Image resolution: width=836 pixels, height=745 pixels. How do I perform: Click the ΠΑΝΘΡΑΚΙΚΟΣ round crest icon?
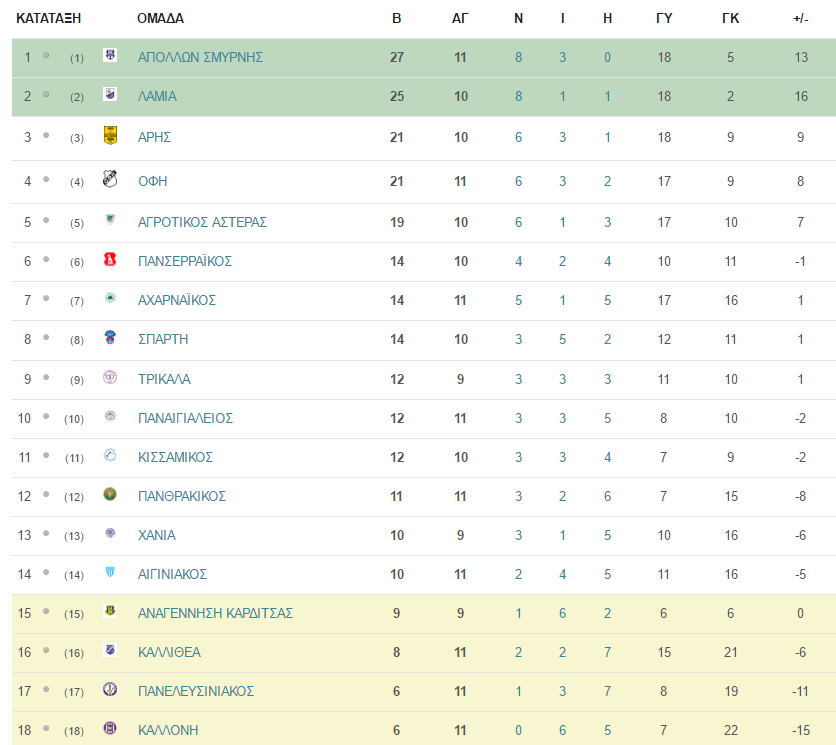(x=110, y=494)
